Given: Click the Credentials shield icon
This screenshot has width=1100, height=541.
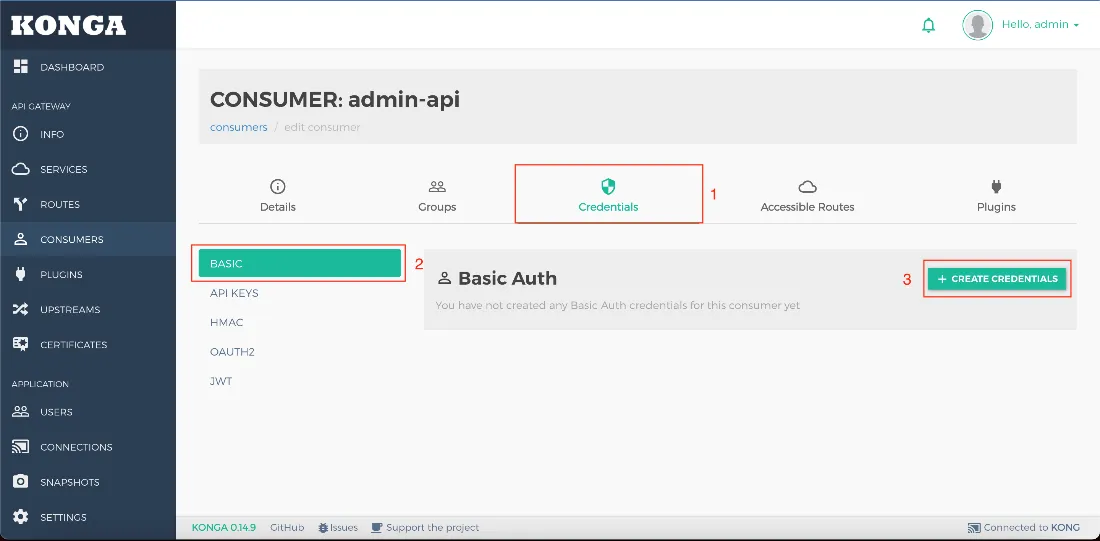Looking at the screenshot, I should (608, 186).
